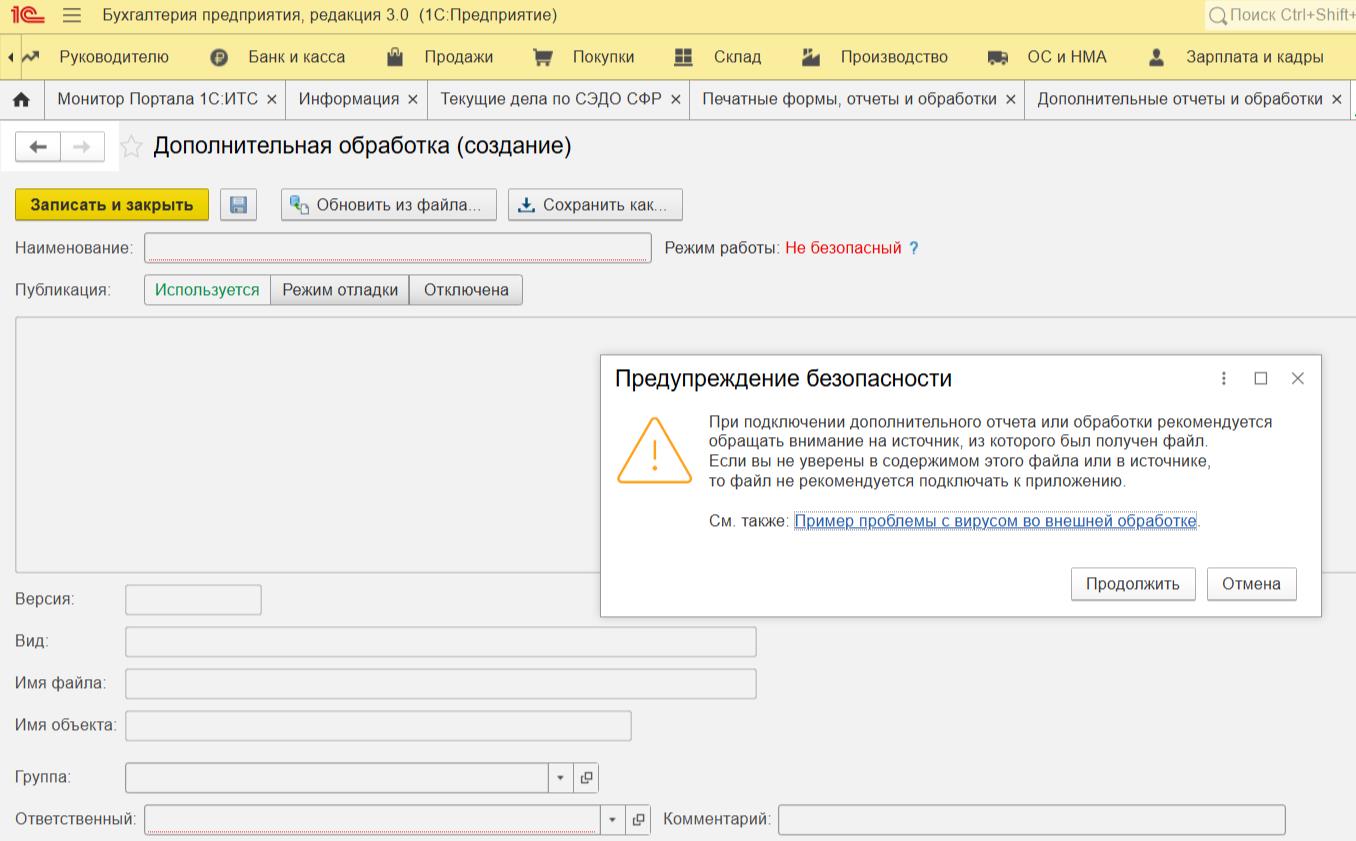
Task: Set publication to Используется
Action: 207,290
